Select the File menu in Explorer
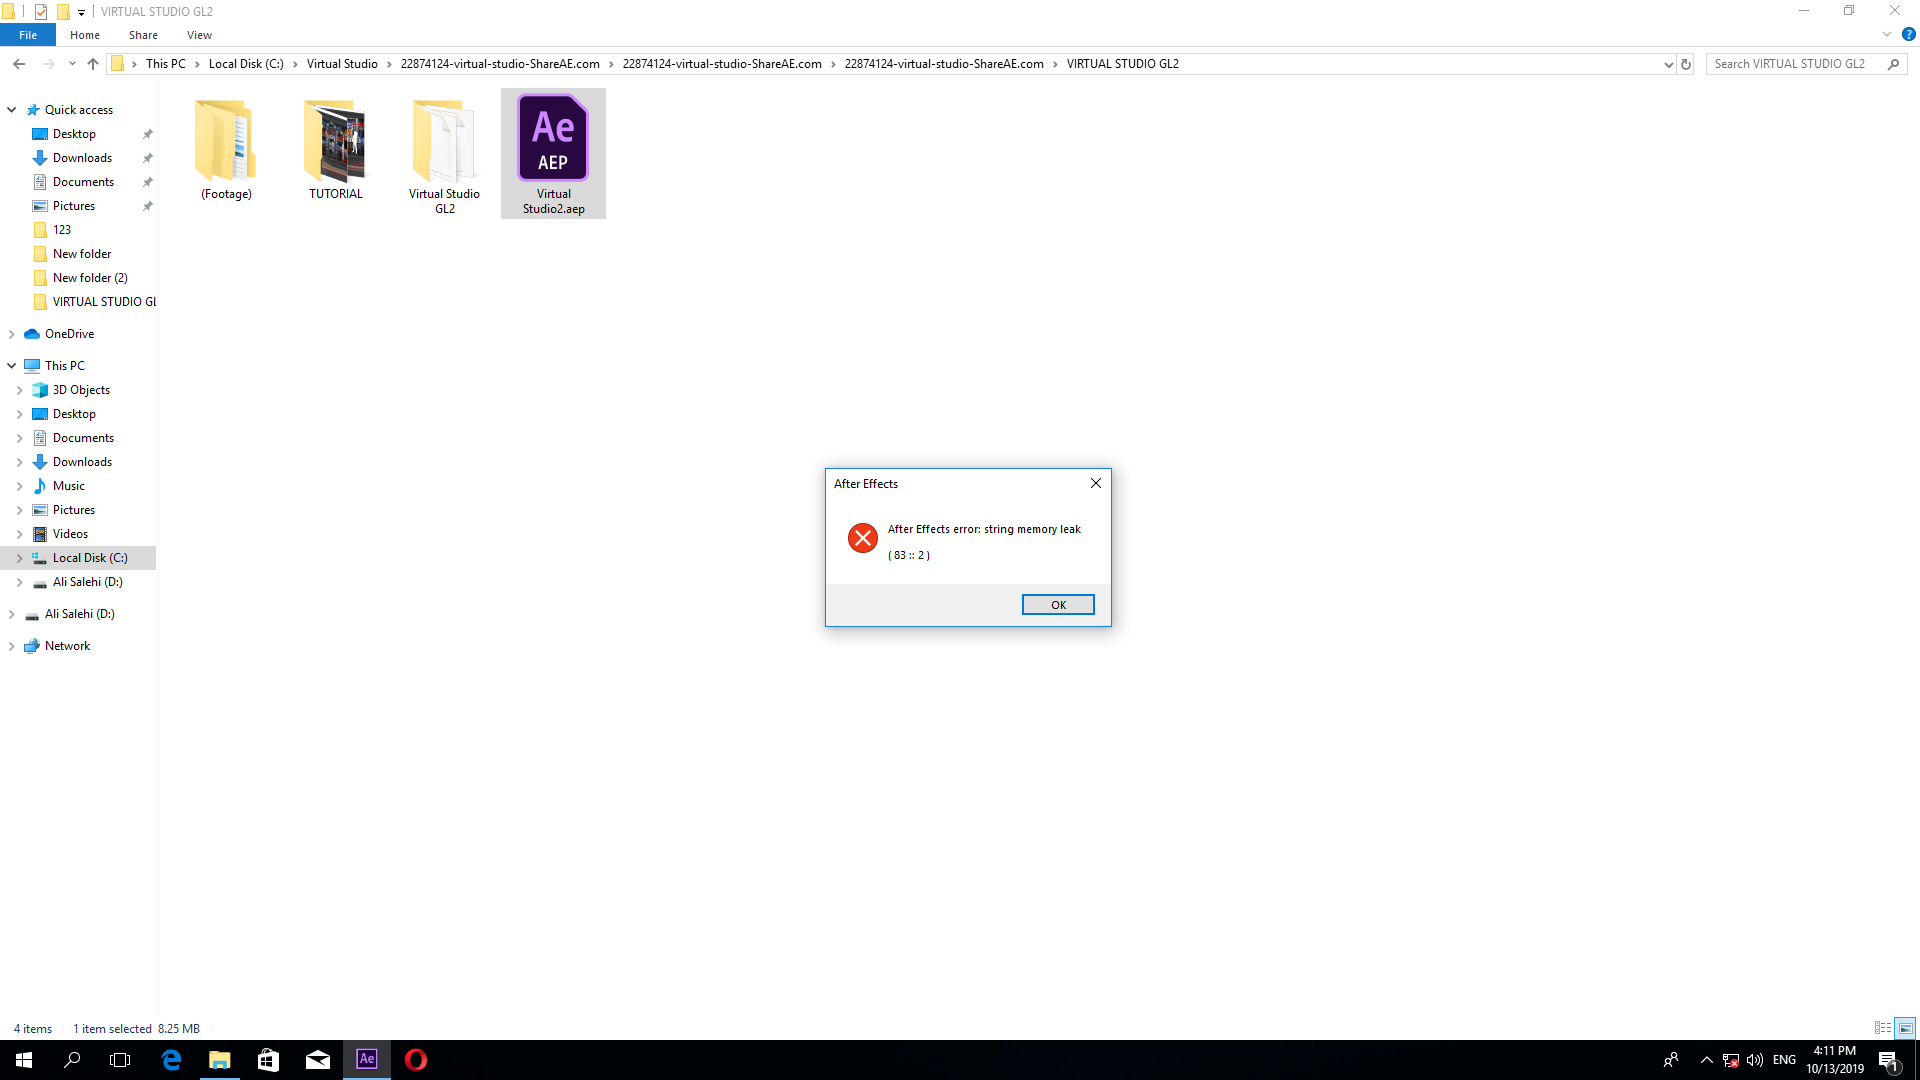Screen dimensions: 1920x1080 point(28,36)
